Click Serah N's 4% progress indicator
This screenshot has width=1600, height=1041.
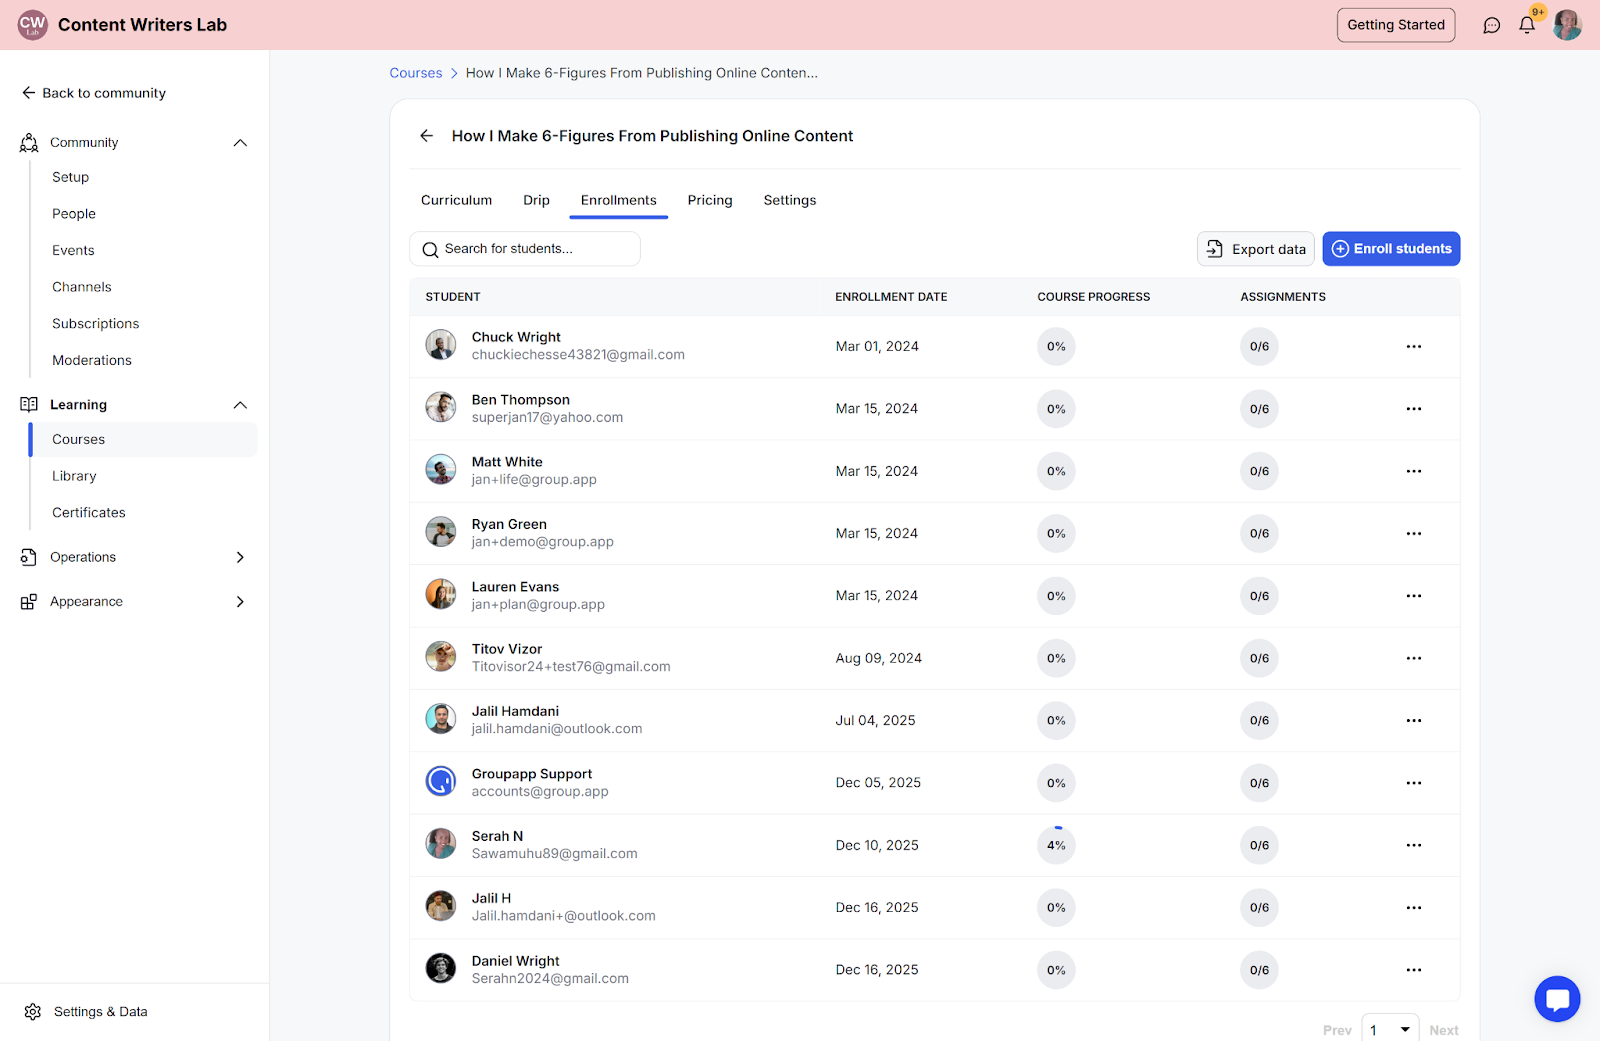tap(1056, 845)
